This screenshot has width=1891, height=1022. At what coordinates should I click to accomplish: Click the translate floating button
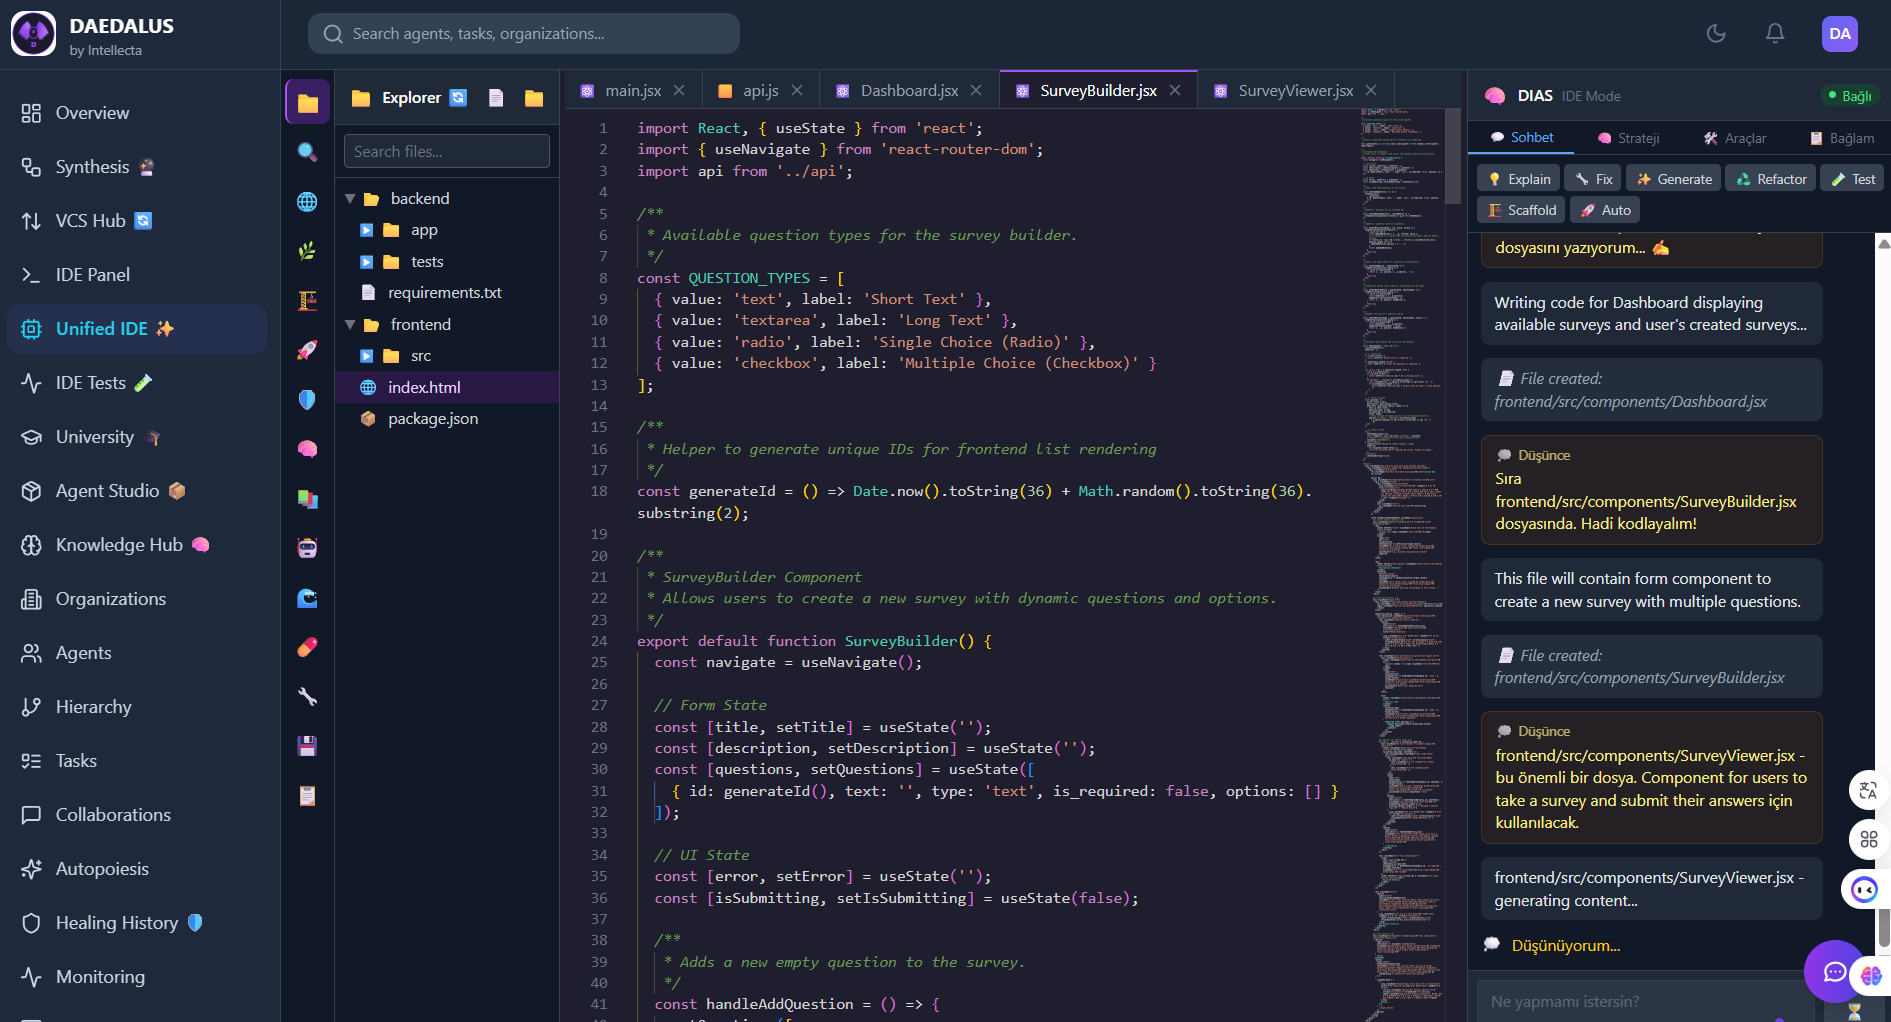(1868, 790)
